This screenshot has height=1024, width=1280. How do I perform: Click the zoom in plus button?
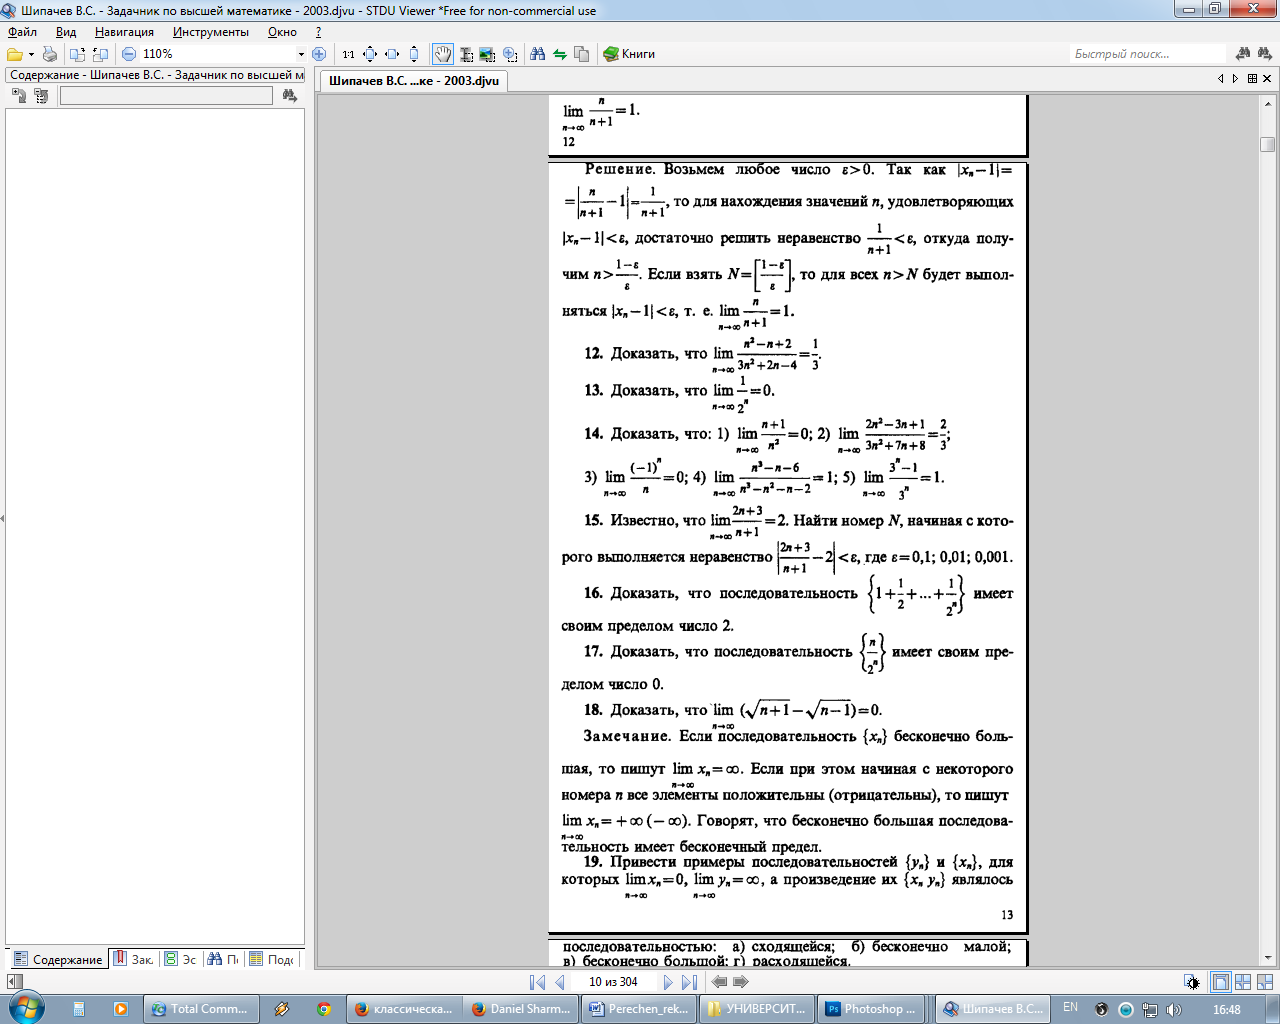click(319, 54)
